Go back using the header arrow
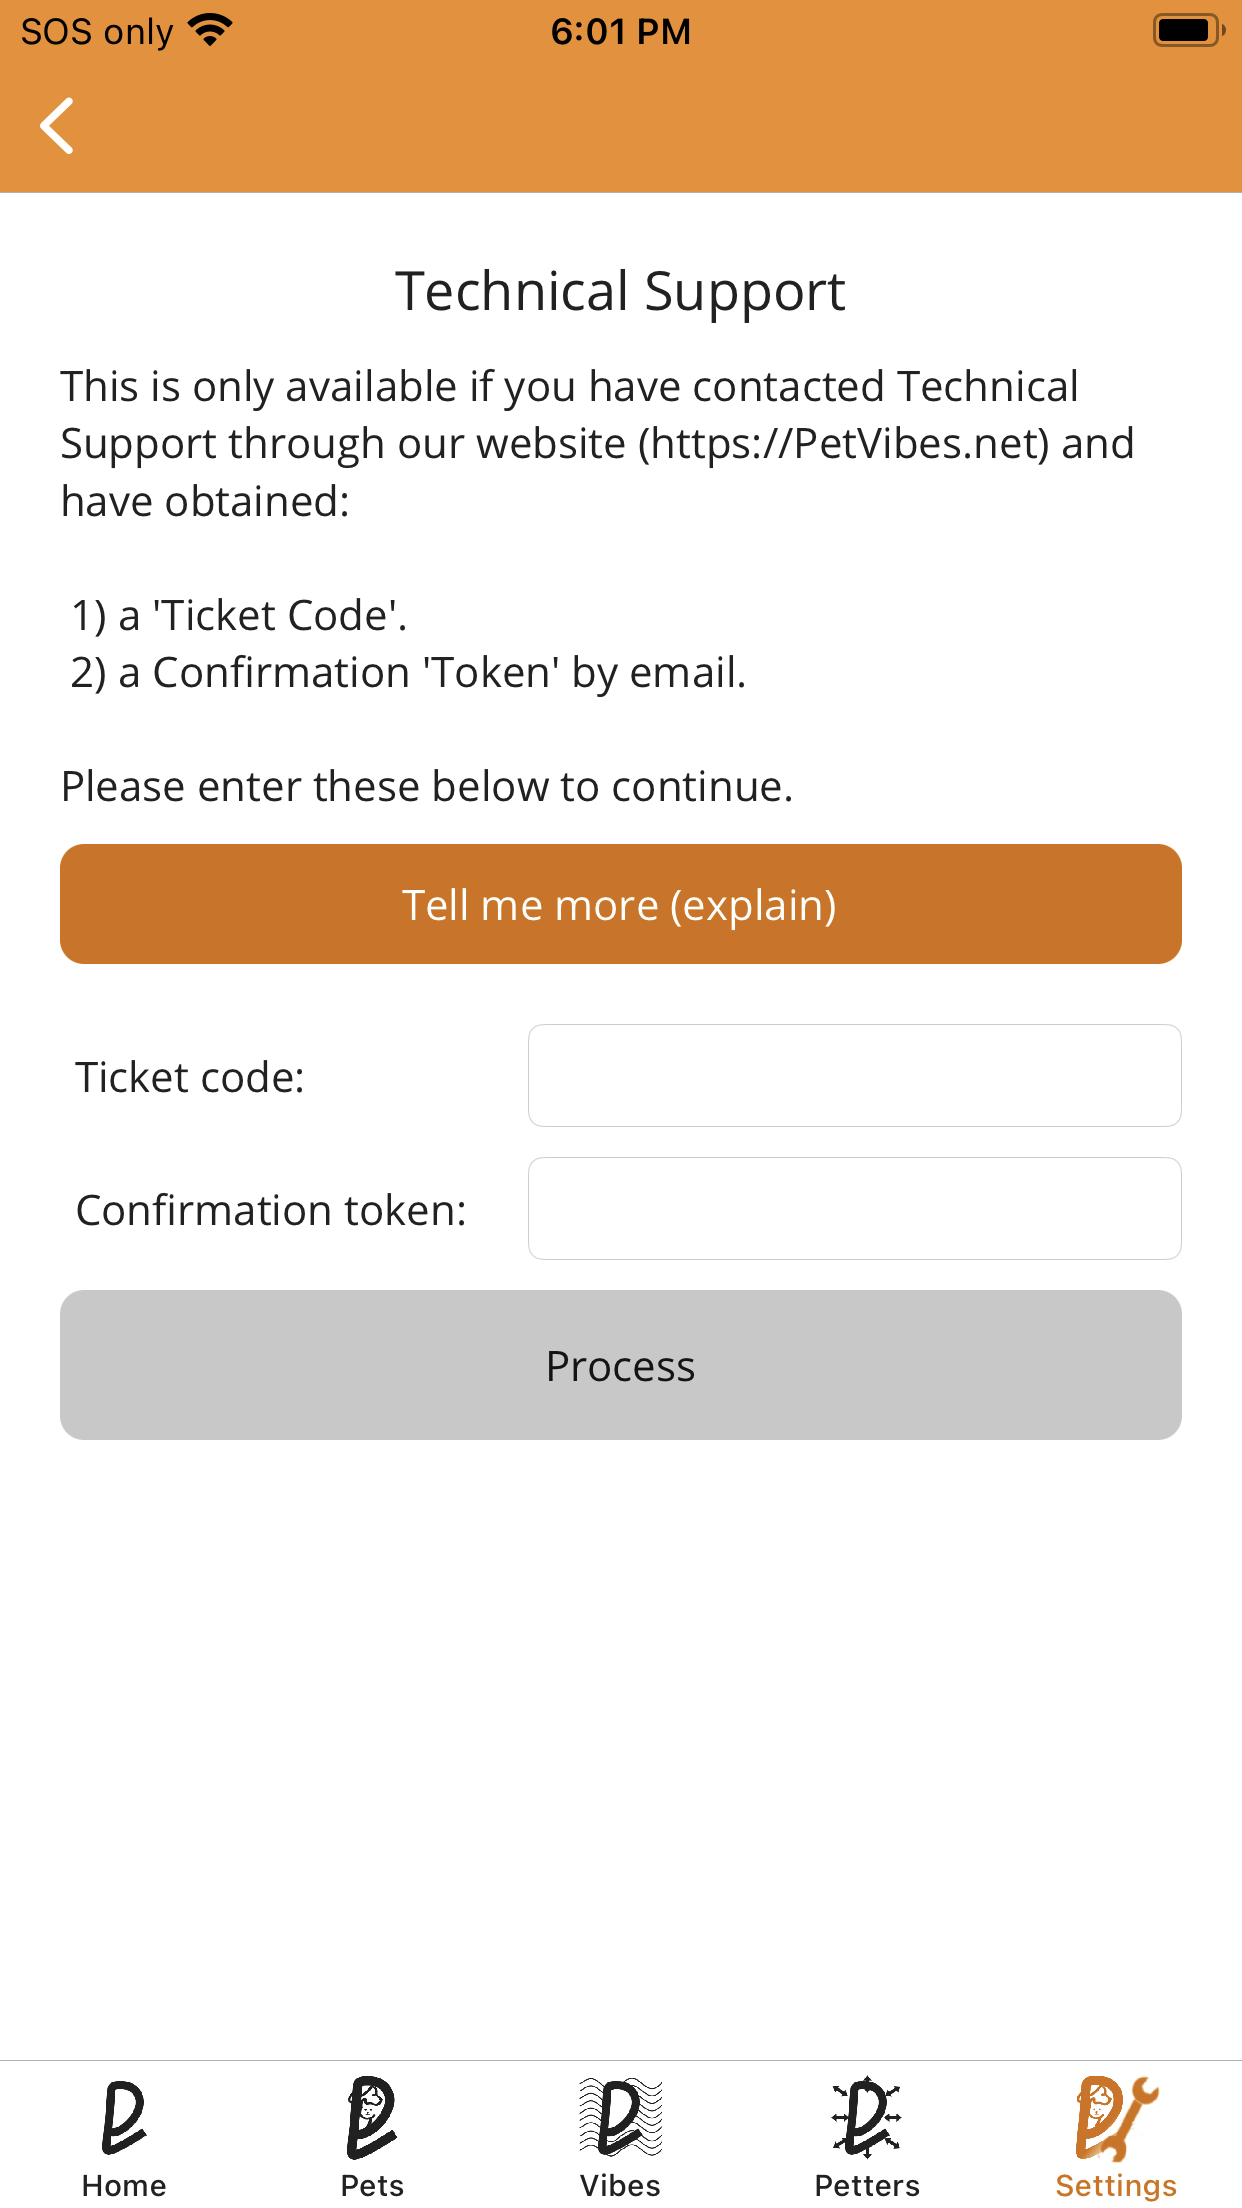The height and width of the screenshot is (2208, 1242). (57, 126)
